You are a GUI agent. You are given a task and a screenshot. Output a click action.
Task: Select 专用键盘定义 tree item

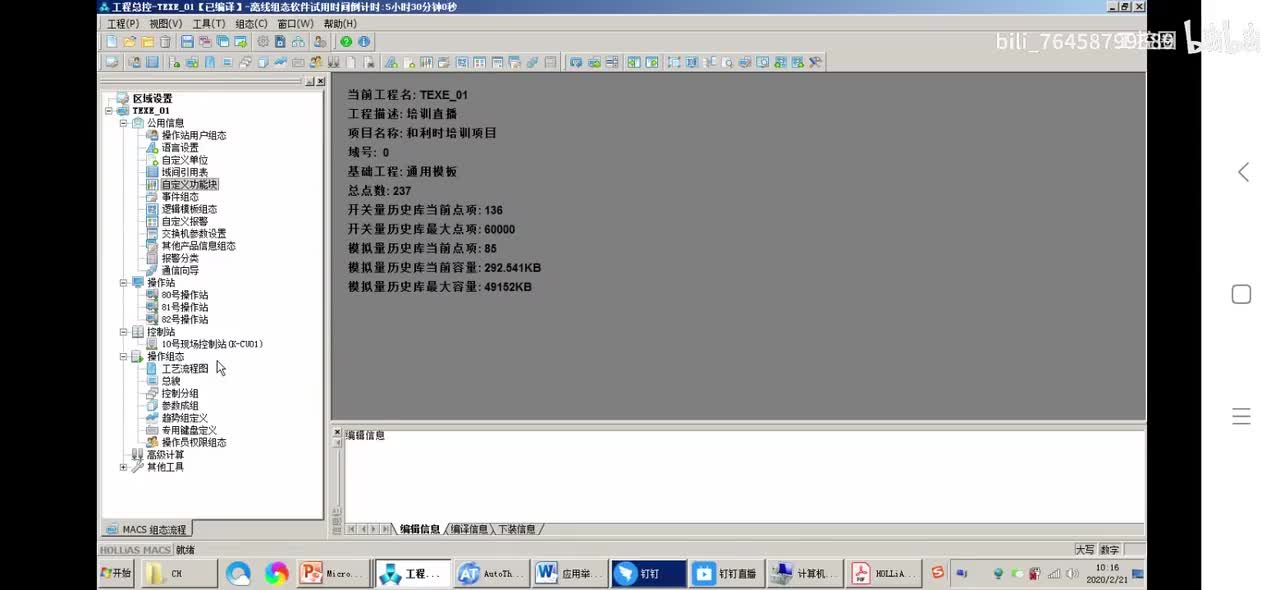[189, 430]
